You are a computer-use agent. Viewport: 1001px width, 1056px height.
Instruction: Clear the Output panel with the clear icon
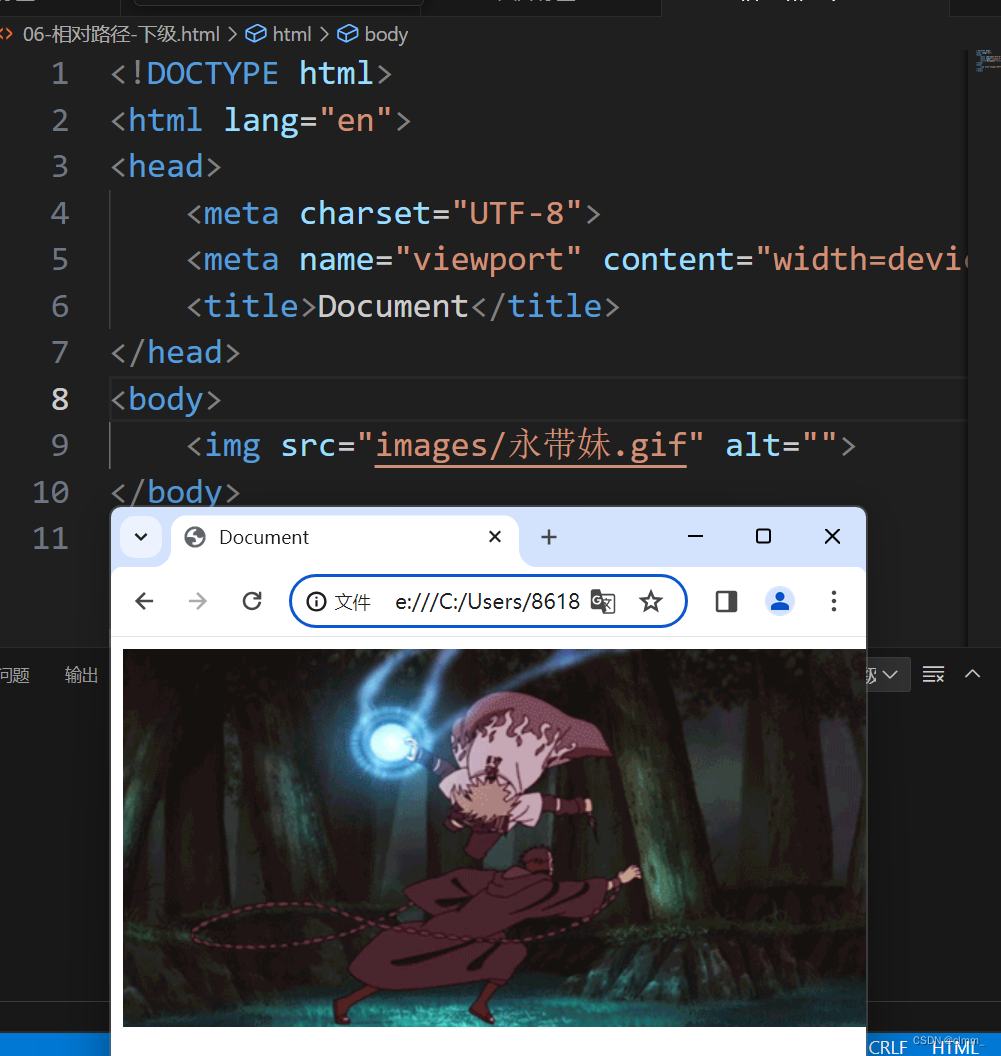click(x=932, y=674)
